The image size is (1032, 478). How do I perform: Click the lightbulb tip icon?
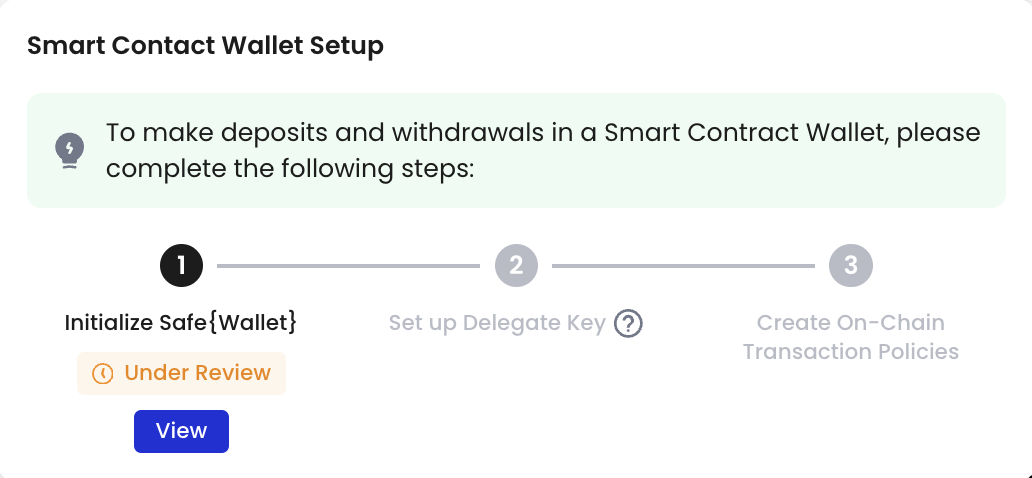tap(69, 151)
